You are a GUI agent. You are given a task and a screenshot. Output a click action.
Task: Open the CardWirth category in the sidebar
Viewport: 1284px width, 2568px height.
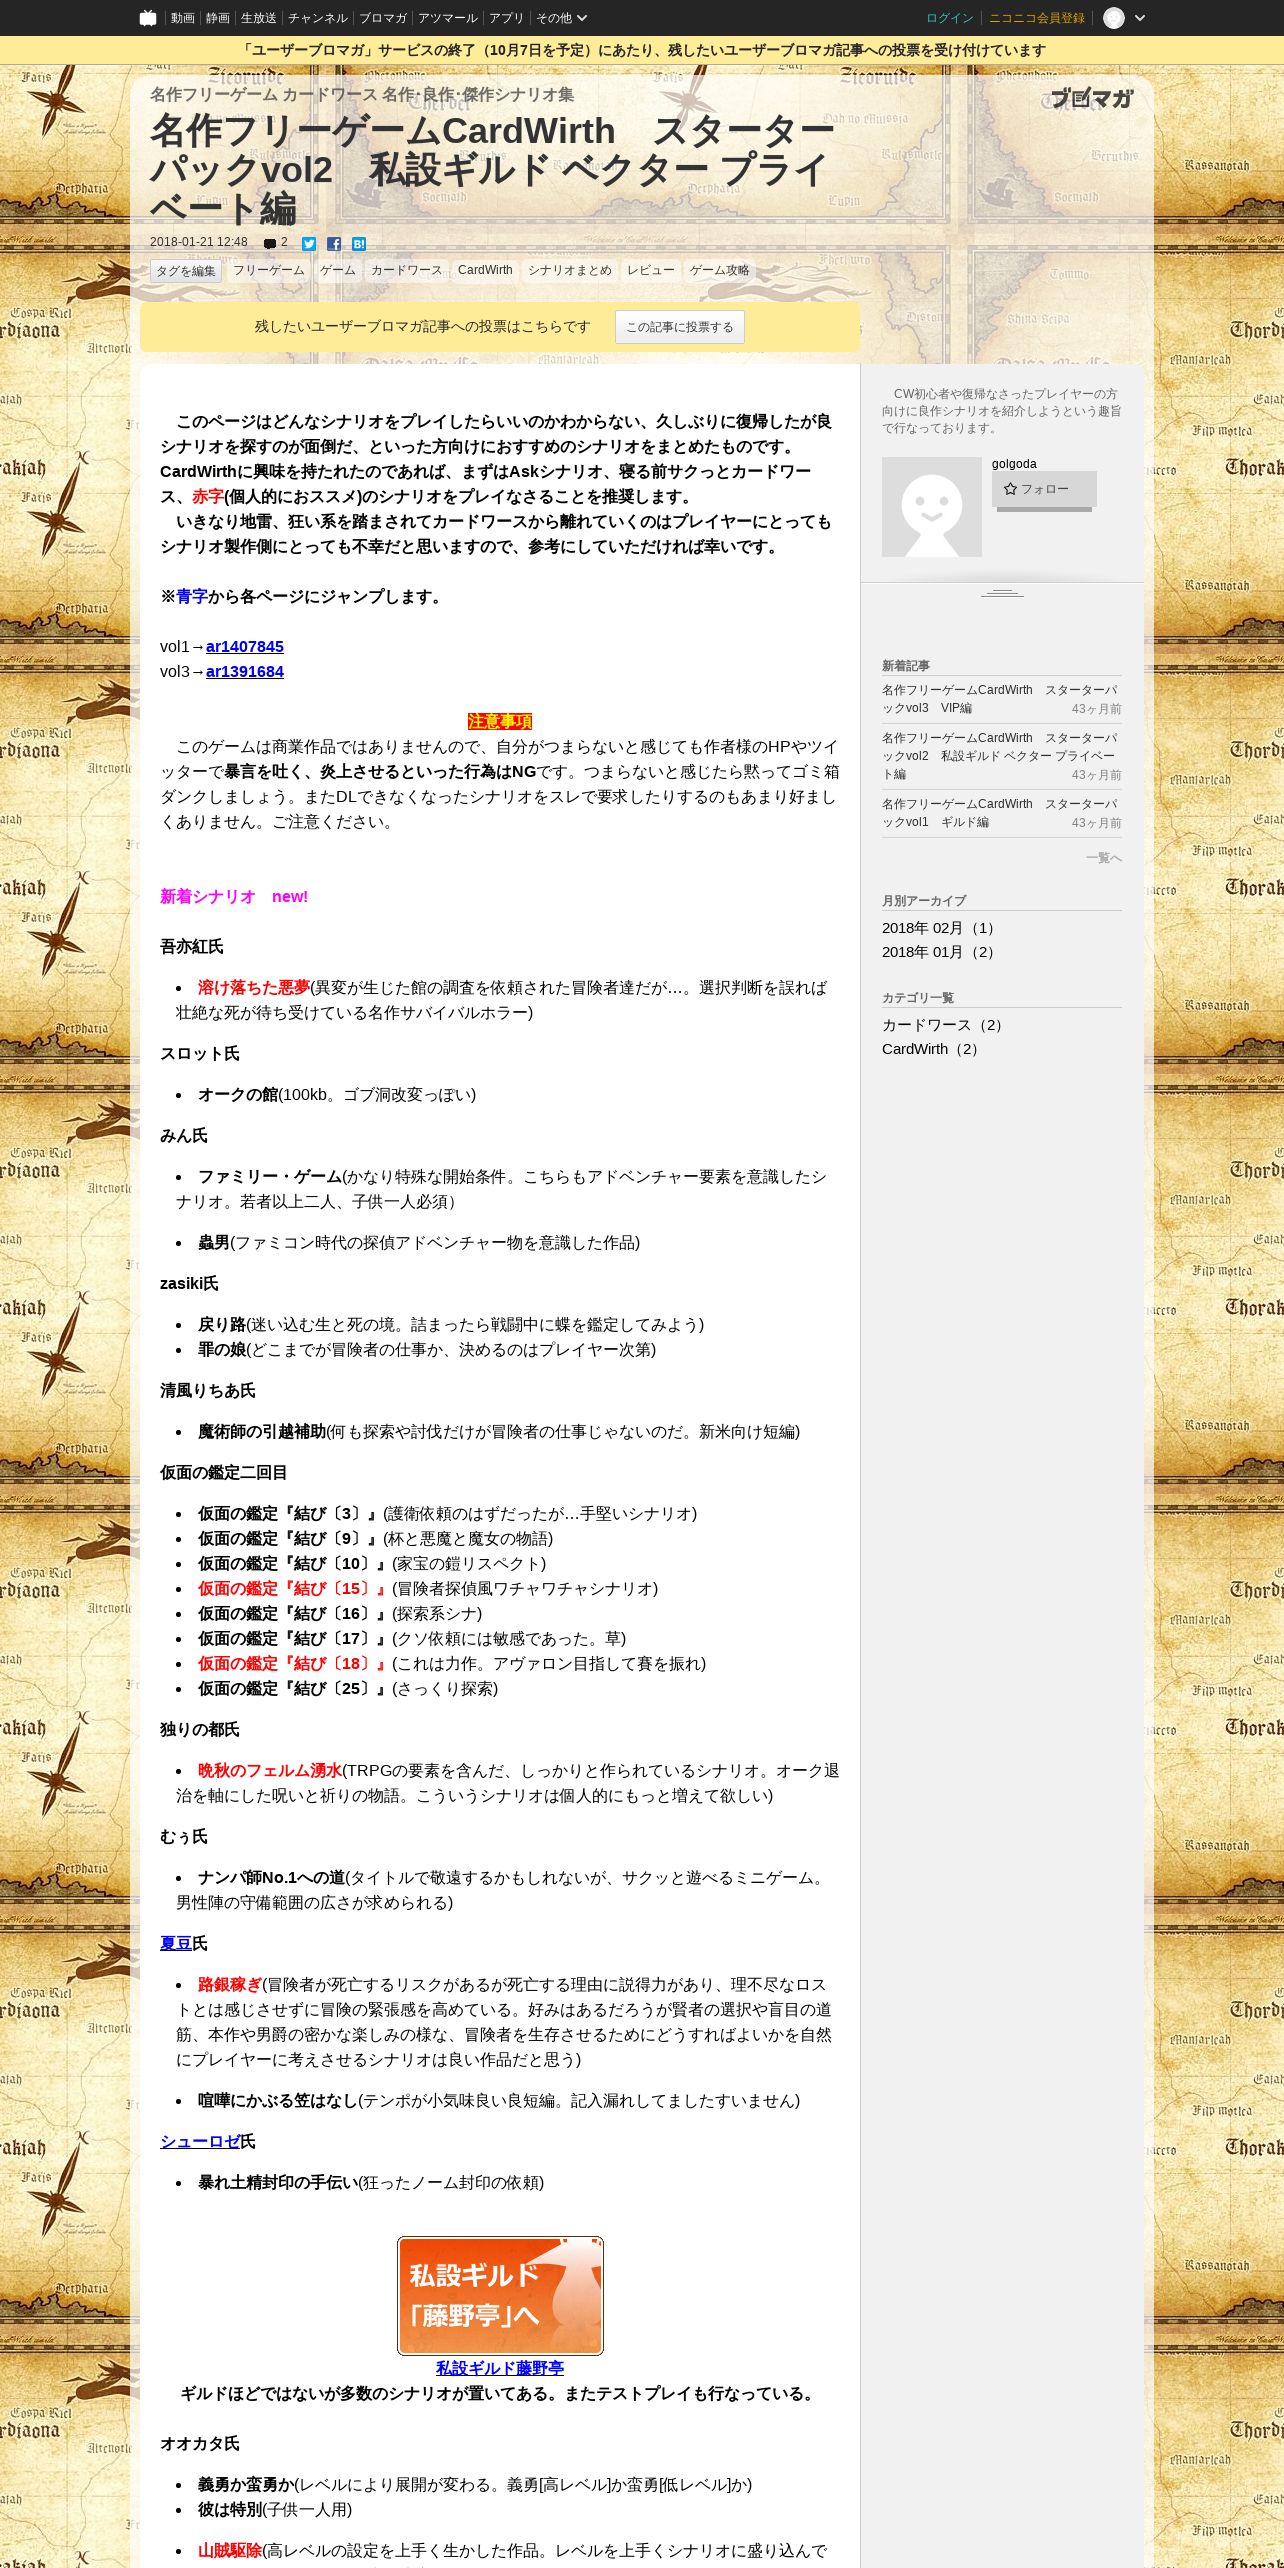pos(933,1049)
